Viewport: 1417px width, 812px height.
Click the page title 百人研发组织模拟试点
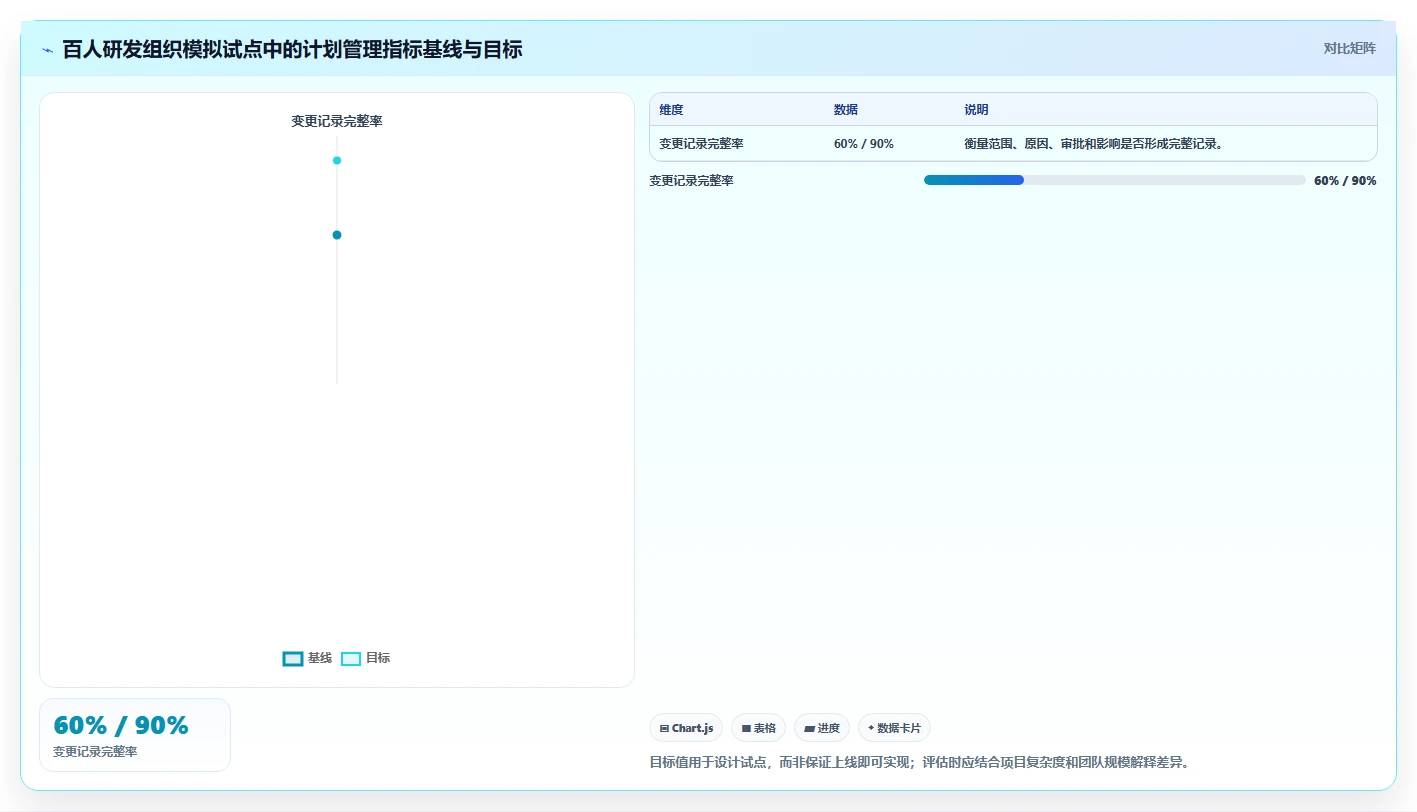292,49
